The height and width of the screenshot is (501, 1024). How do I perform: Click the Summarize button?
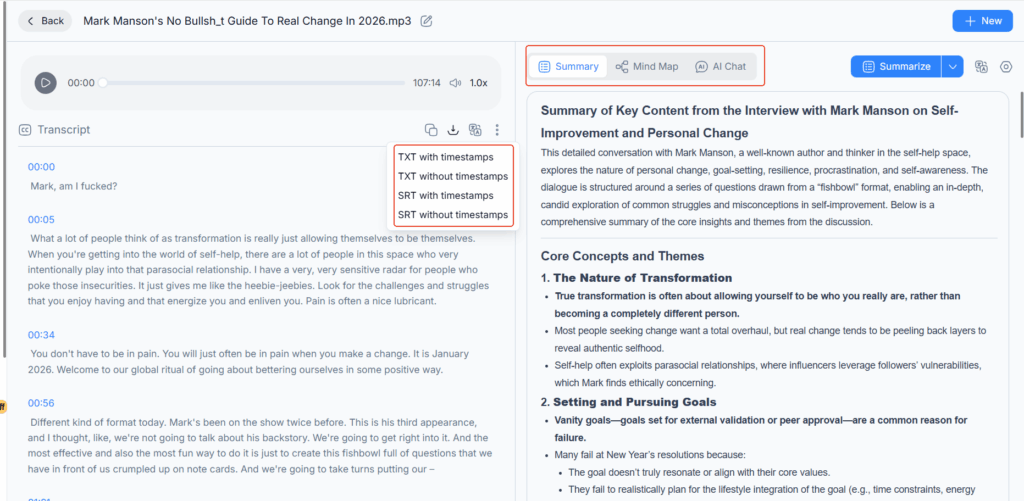pos(896,67)
